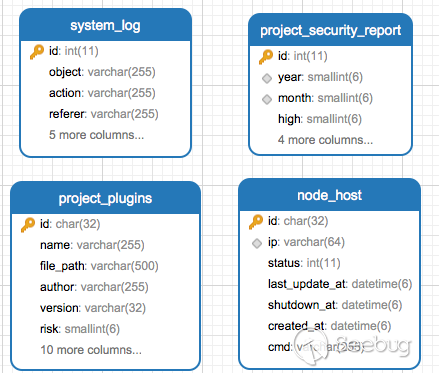Select the system_log table header
Image resolution: width=439 pixels, height=373 pixels.
click(105, 25)
